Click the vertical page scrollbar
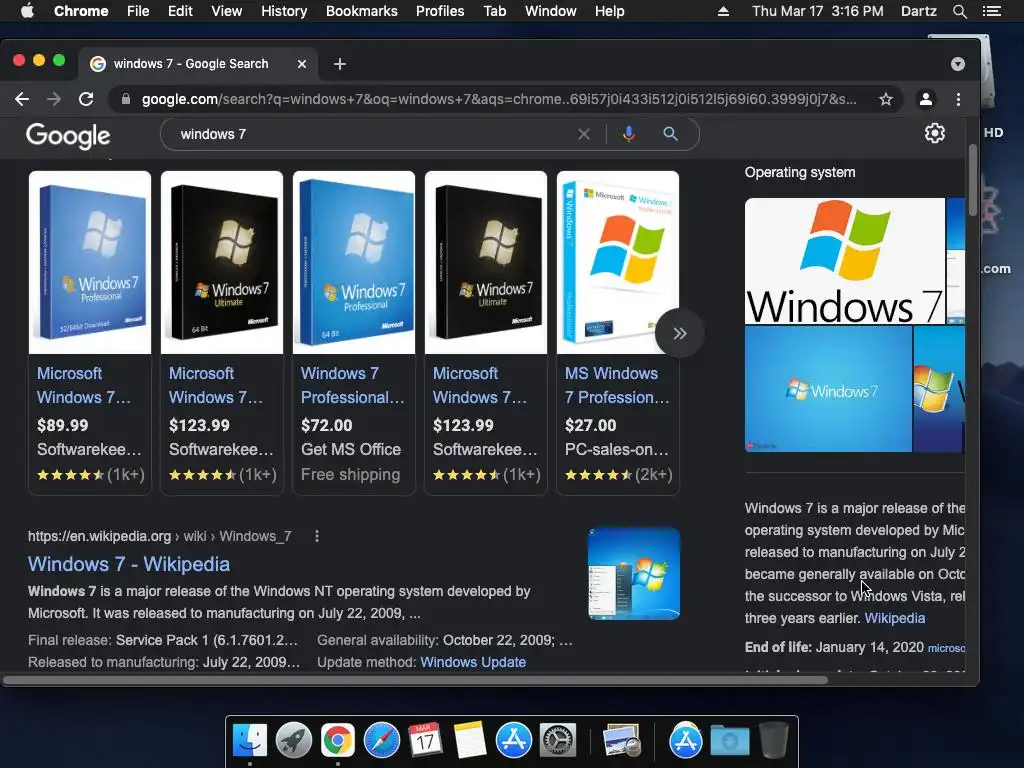The height and width of the screenshot is (768, 1024). point(972,180)
